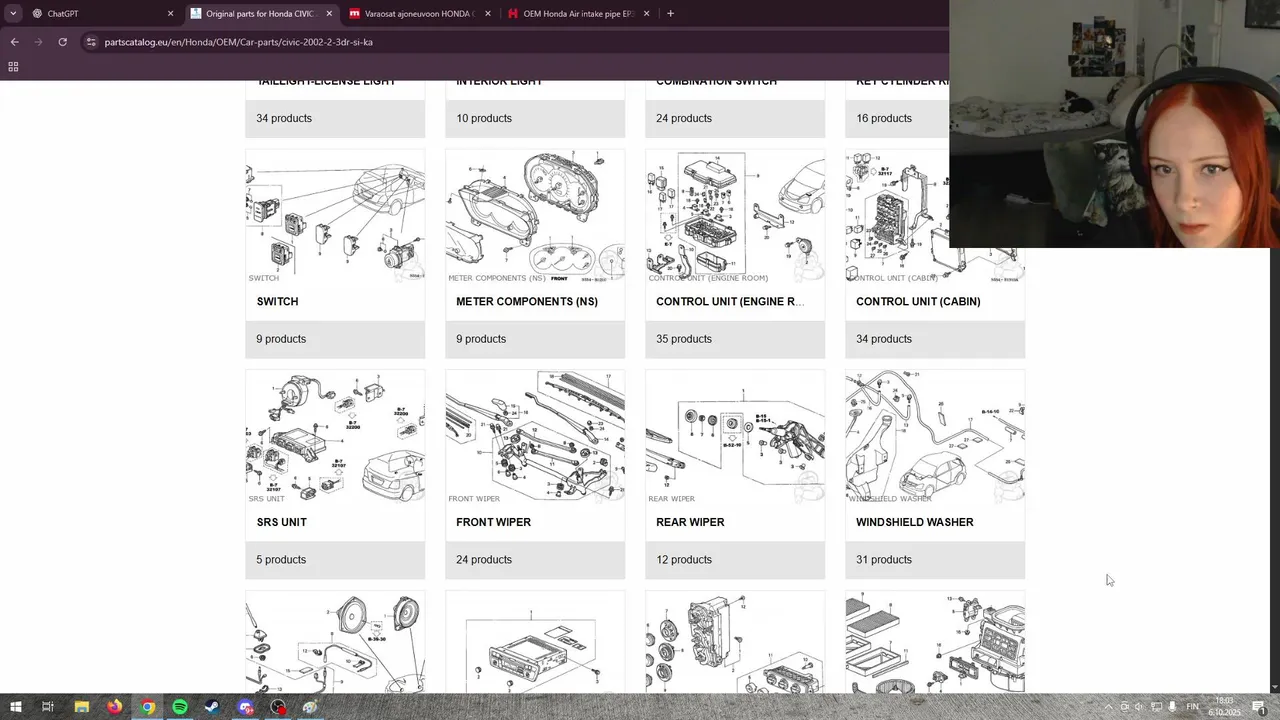Close the Original parts for Honda tab
Image resolution: width=1280 pixels, height=720 pixels.
329,14
